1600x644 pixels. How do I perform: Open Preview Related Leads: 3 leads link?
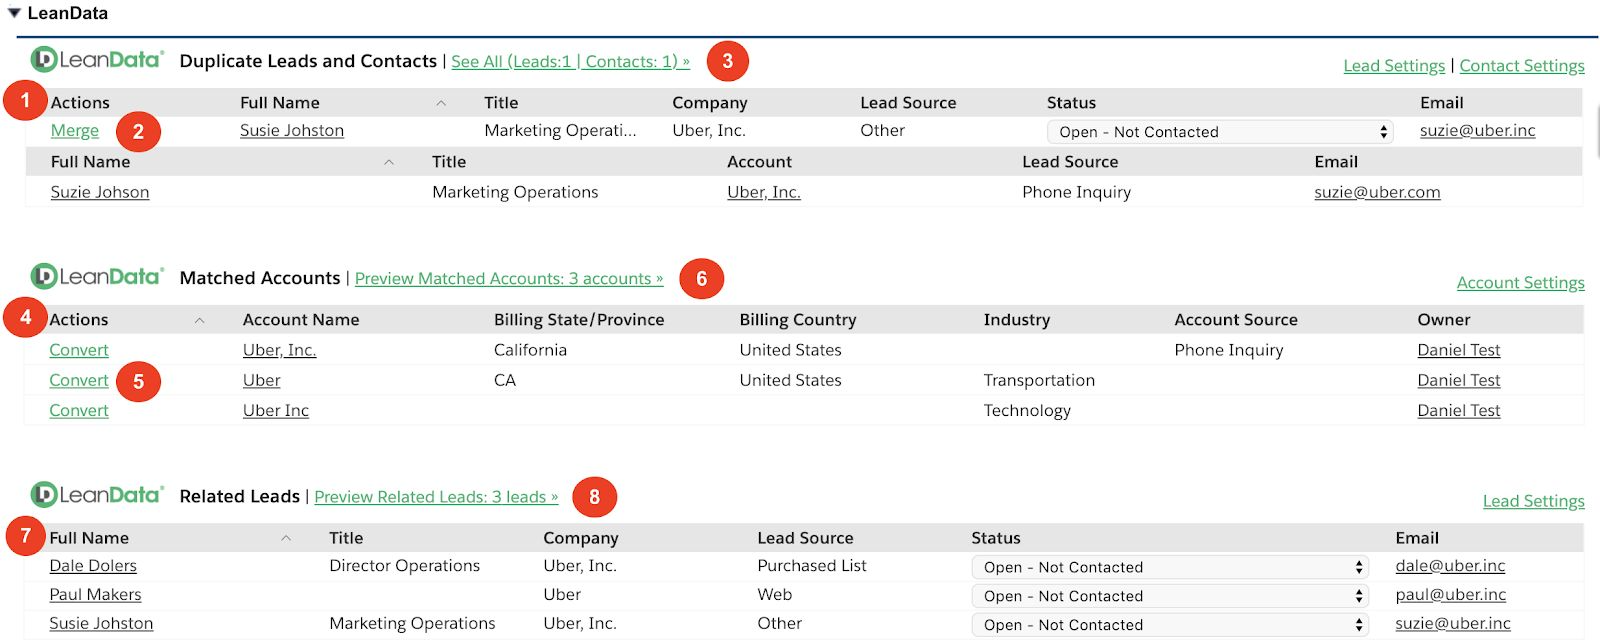coord(436,497)
